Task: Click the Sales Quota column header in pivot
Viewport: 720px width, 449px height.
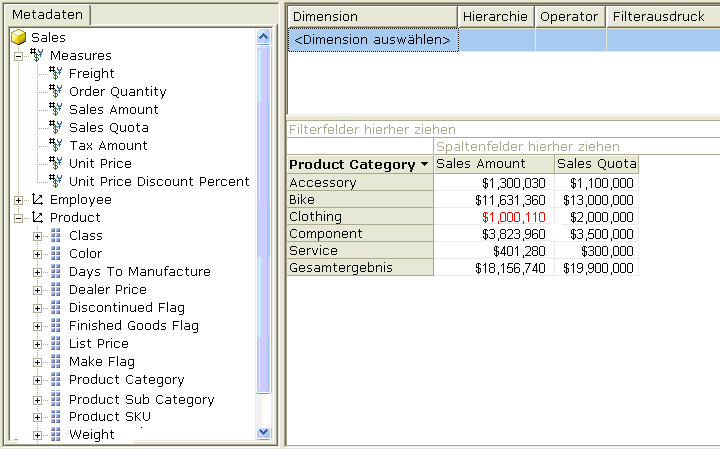Action: [x=596, y=164]
